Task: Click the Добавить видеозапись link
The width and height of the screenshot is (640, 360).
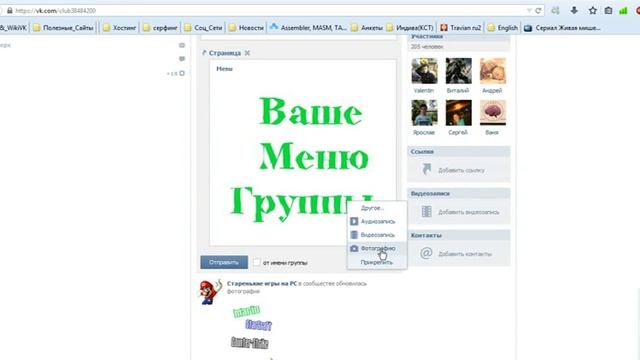Action: coord(469,212)
